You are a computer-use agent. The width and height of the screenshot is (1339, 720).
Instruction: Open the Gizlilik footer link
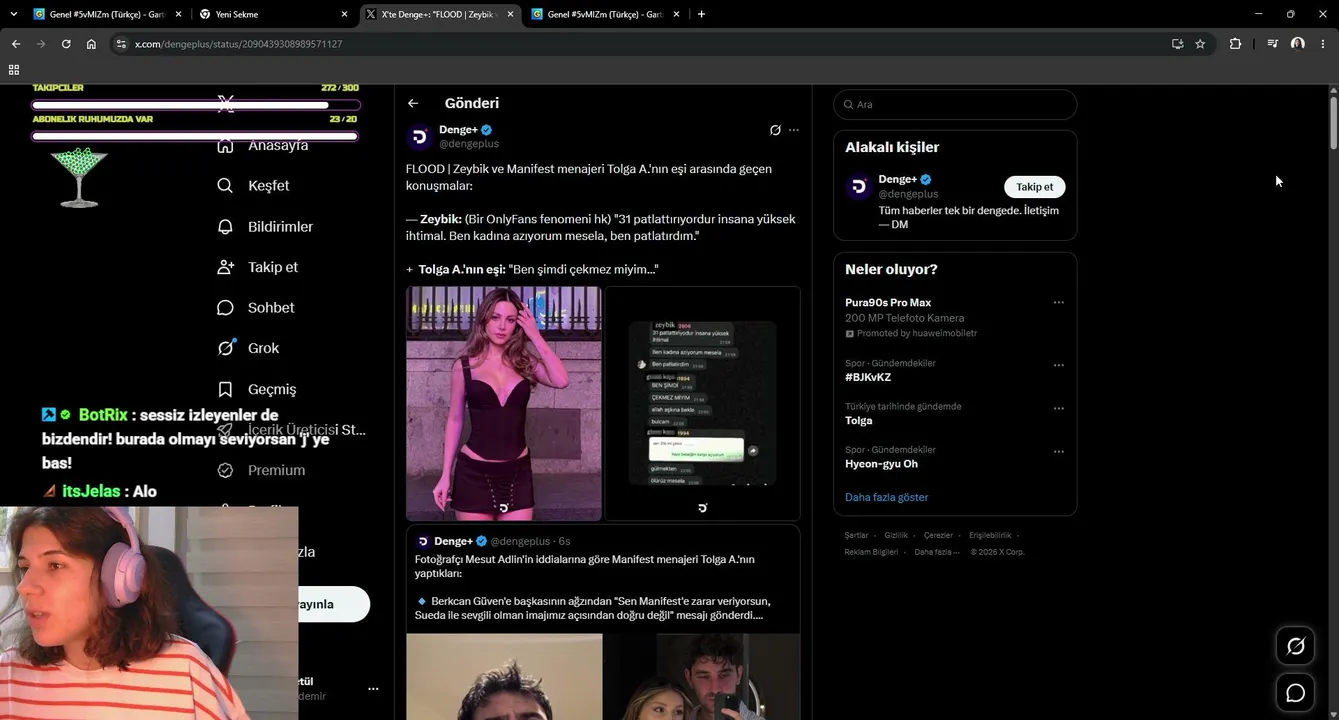click(x=896, y=536)
